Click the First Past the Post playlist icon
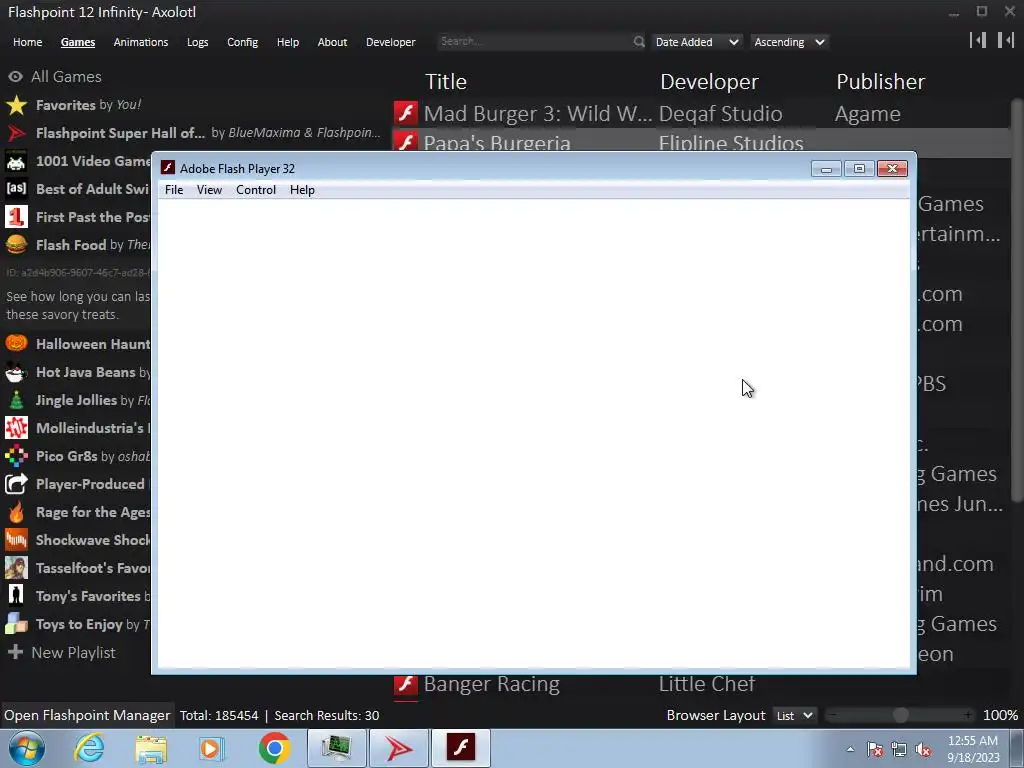 [x=16, y=217]
